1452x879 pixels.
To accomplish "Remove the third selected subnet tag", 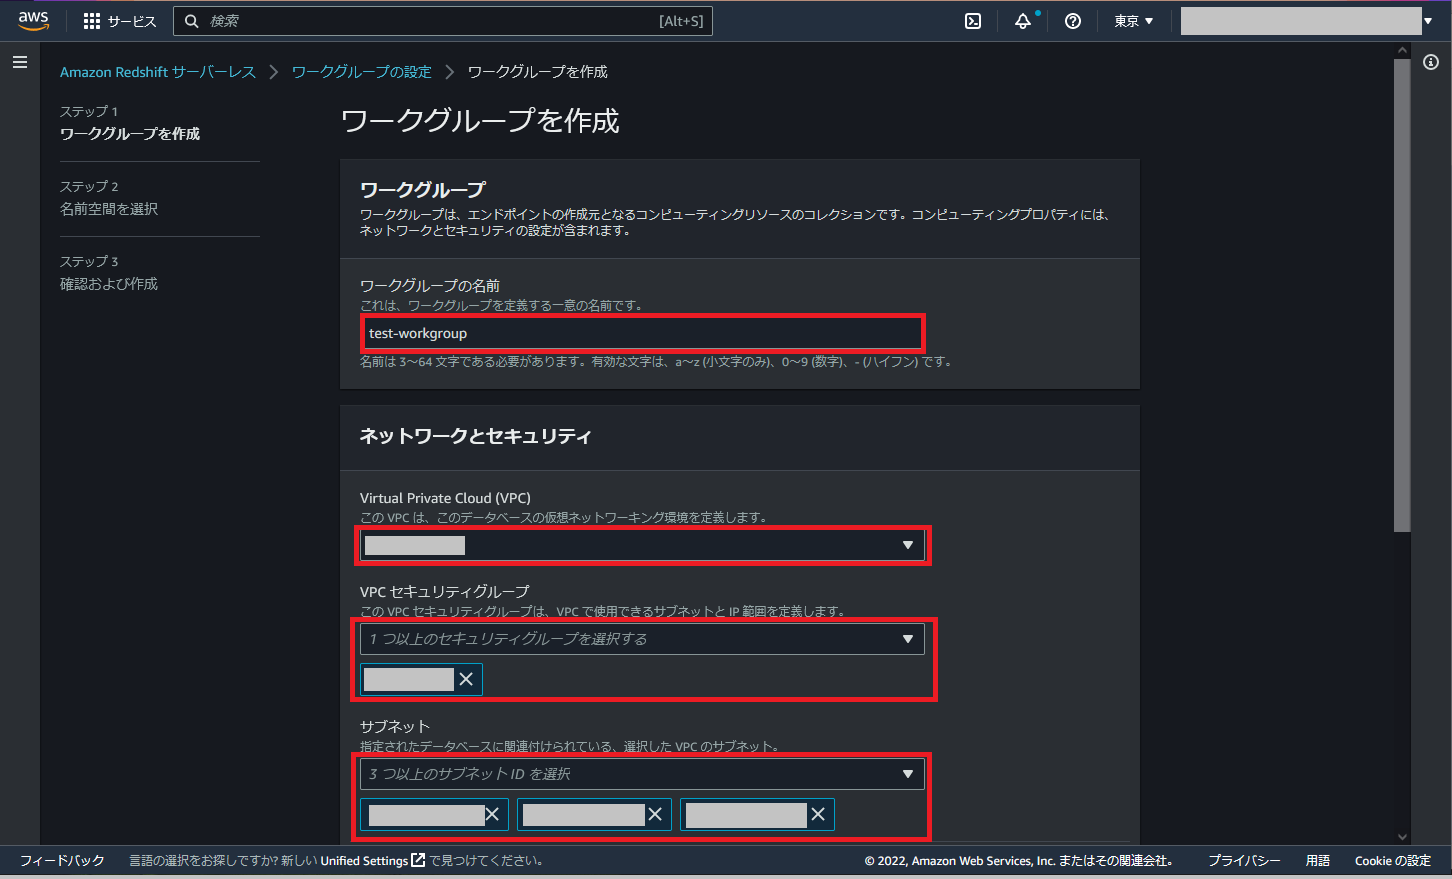I will coord(818,815).
